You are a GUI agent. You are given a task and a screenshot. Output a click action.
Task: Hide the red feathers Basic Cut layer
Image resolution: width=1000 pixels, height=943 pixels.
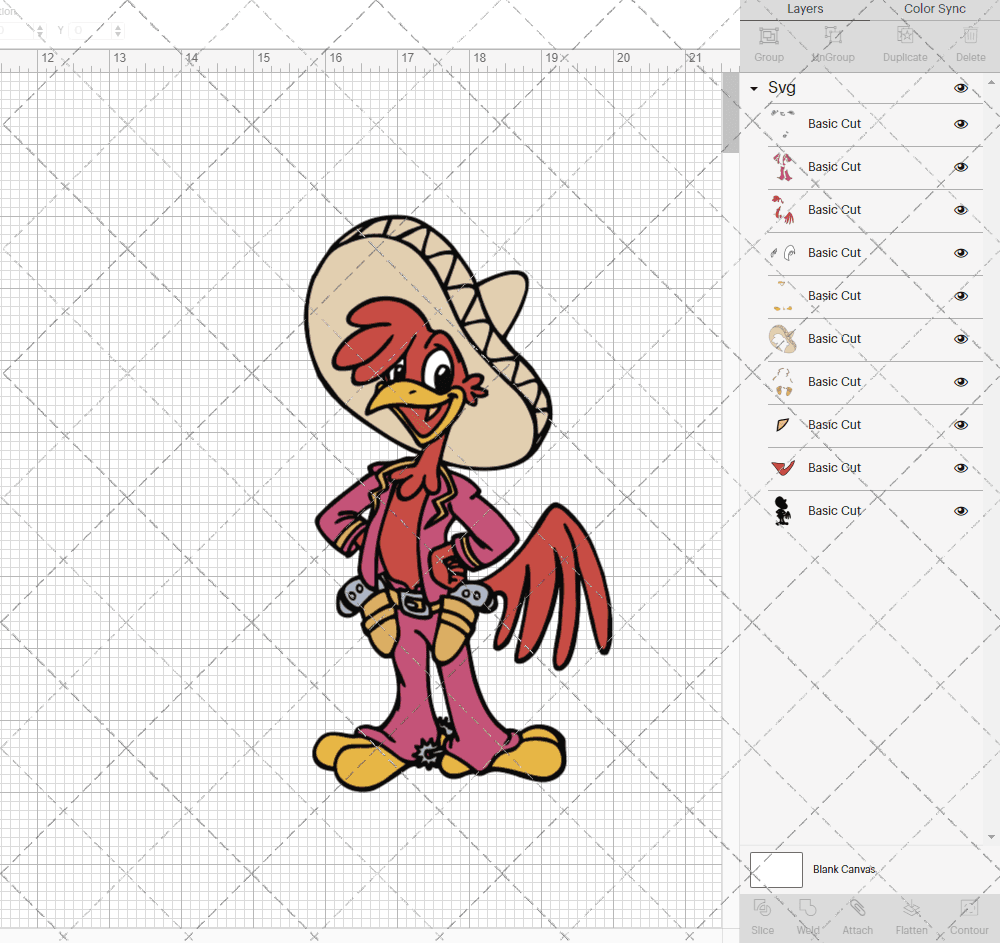[x=960, y=210]
